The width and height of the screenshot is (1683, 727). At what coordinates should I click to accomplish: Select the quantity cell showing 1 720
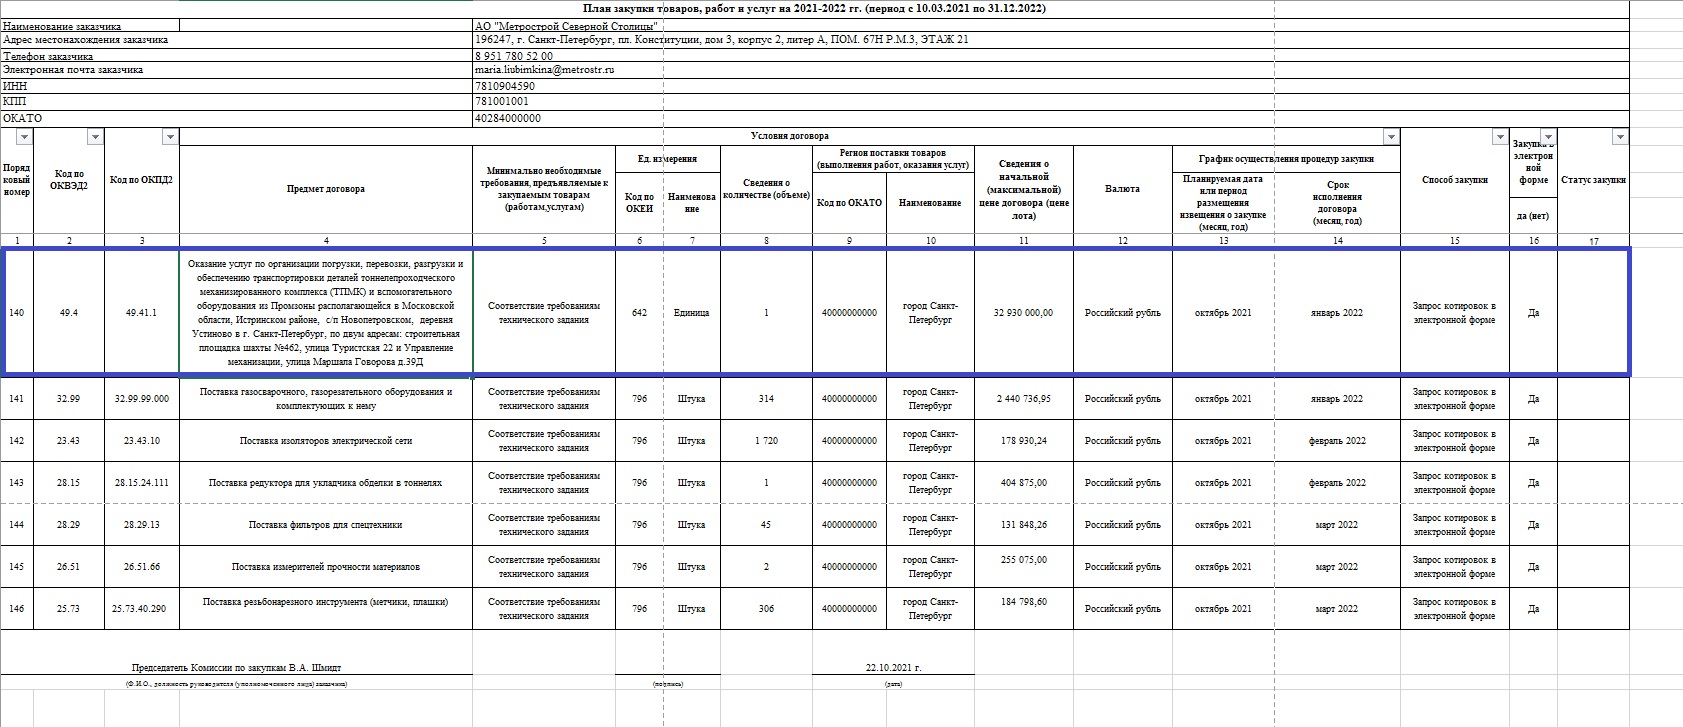[766, 441]
